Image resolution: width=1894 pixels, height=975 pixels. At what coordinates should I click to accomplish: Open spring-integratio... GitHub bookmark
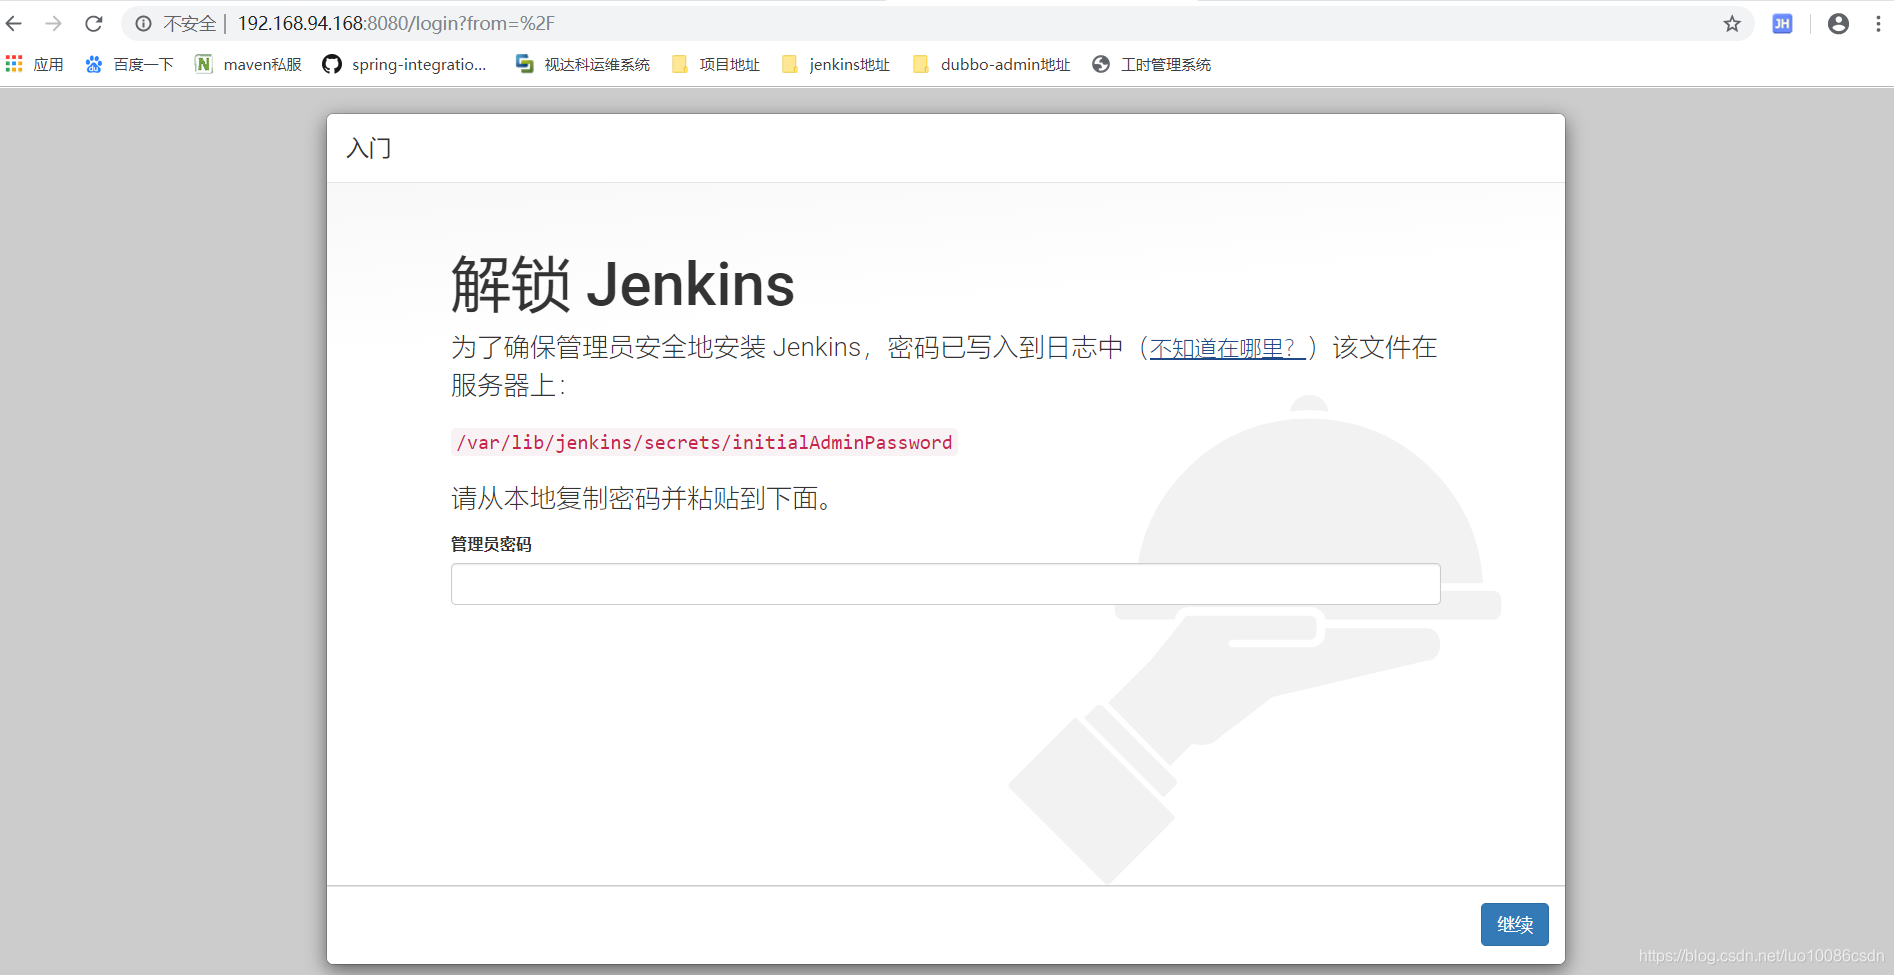coord(404,64)
